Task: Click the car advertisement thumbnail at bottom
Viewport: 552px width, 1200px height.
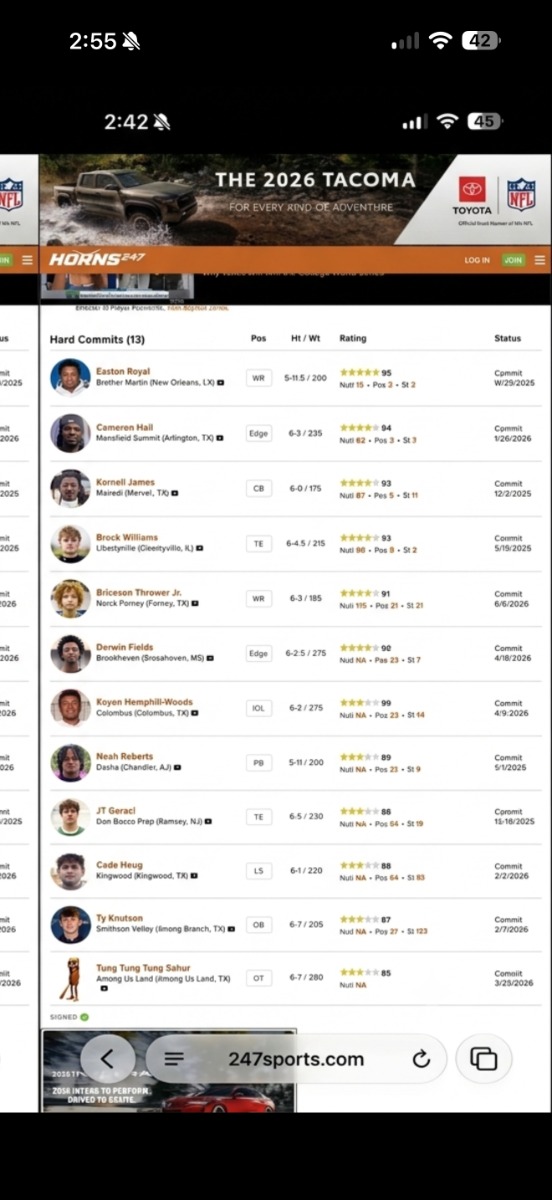Action: coord(168,1072)
